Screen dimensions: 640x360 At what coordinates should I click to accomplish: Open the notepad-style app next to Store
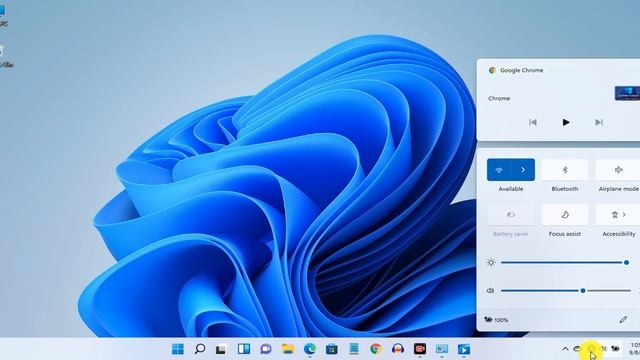[x=354, y=349]
